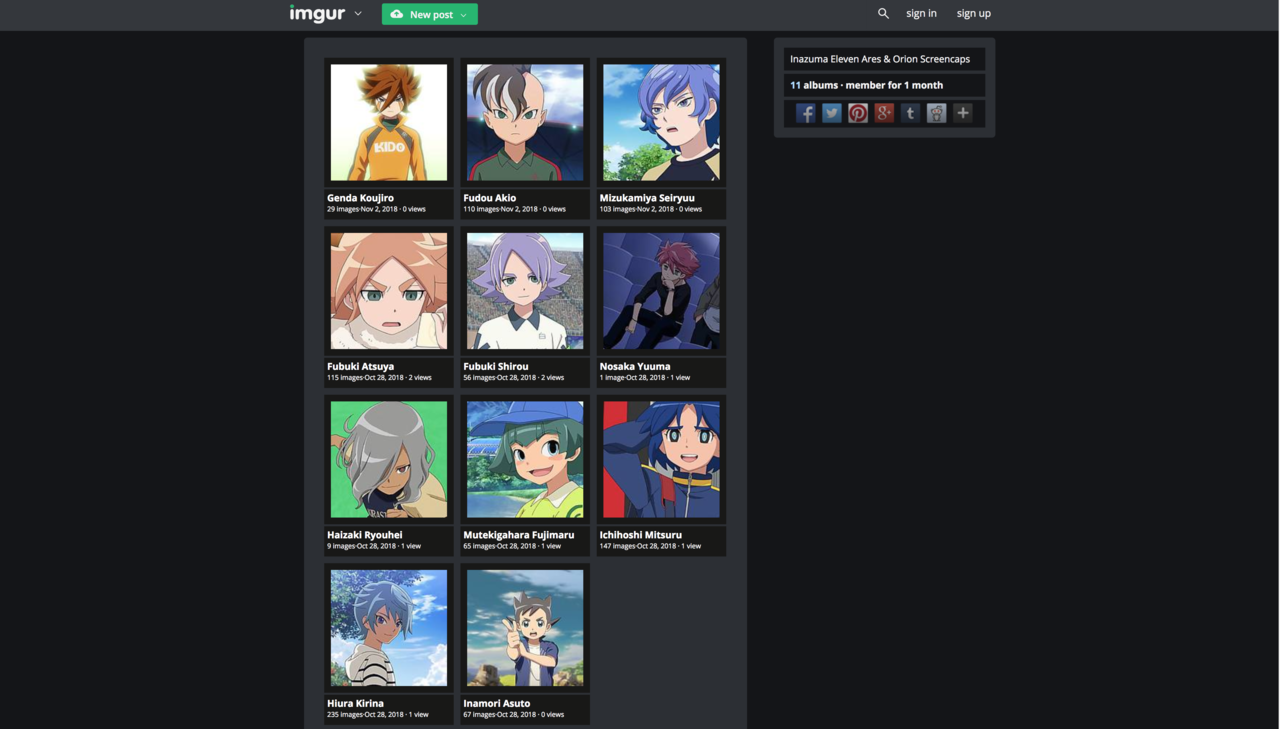Open the Hiura Kirina album thumbnail
Screen dimensions: 1280x729
[389, 628]
